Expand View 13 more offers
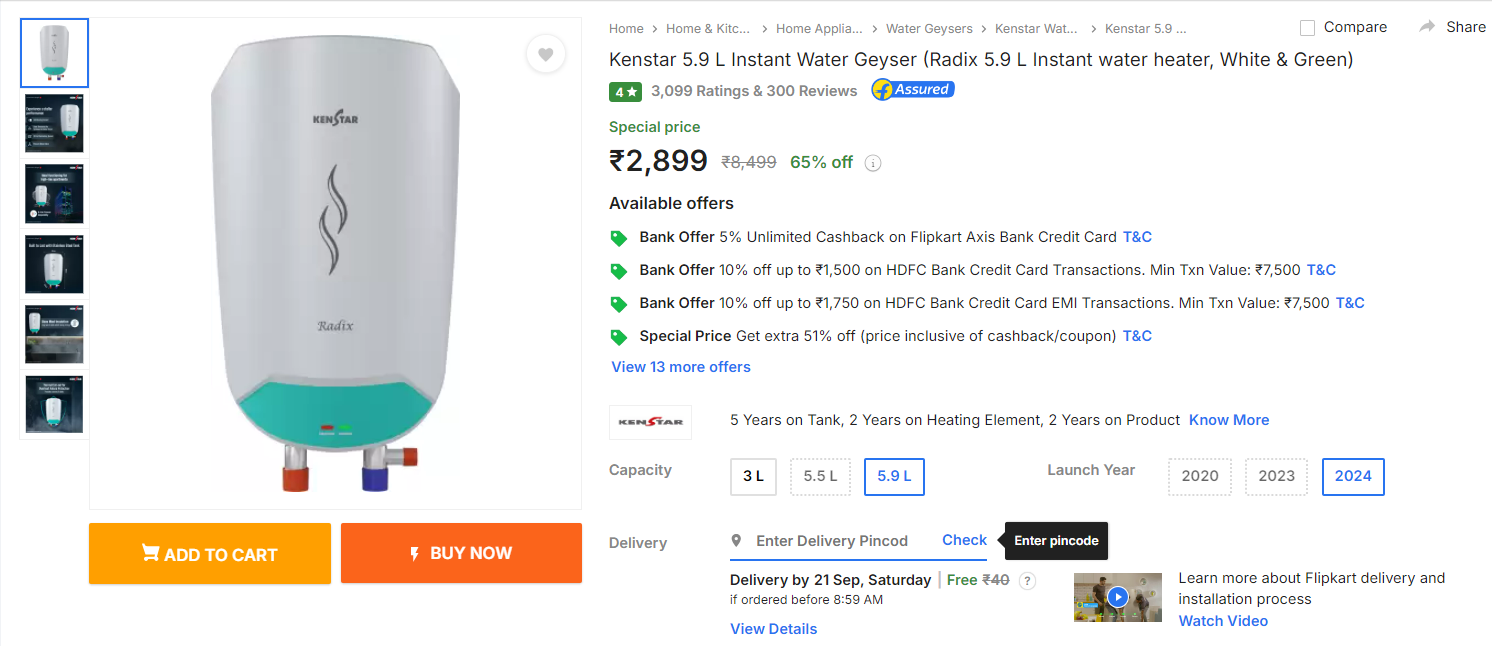The width and height of the screenshot is (1492, 646). tap(681, 367)
